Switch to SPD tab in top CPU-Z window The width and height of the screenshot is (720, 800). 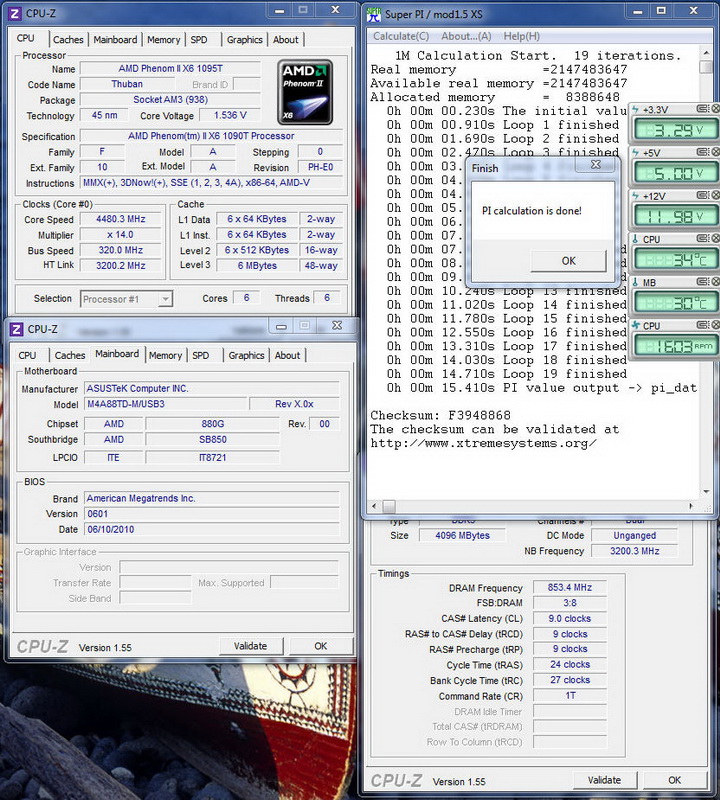(x=199, y=40)
